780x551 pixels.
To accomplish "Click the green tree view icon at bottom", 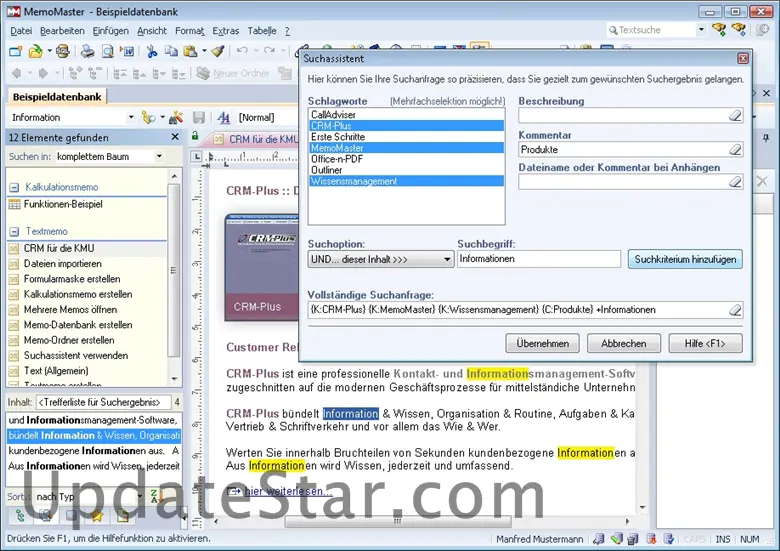I will [20, 516].
